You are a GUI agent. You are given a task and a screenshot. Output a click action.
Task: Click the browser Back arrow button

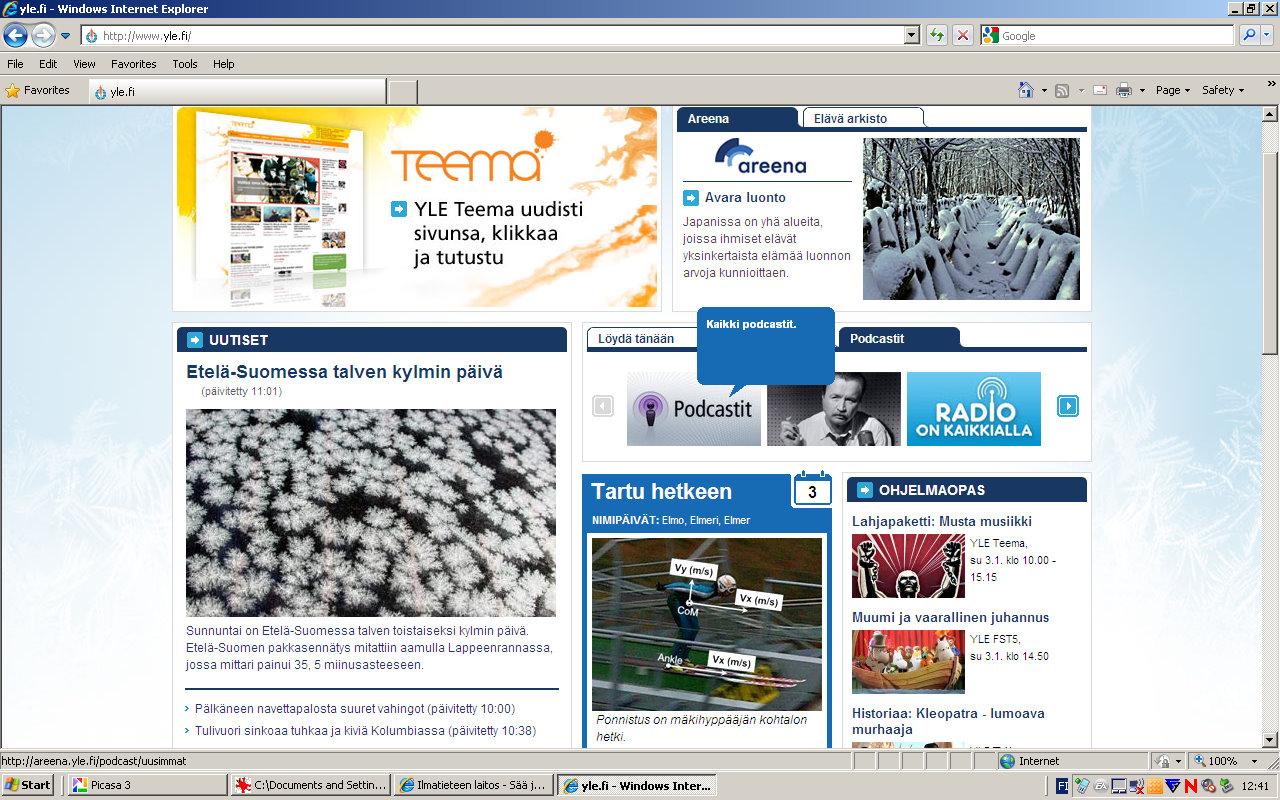[15, 35]
